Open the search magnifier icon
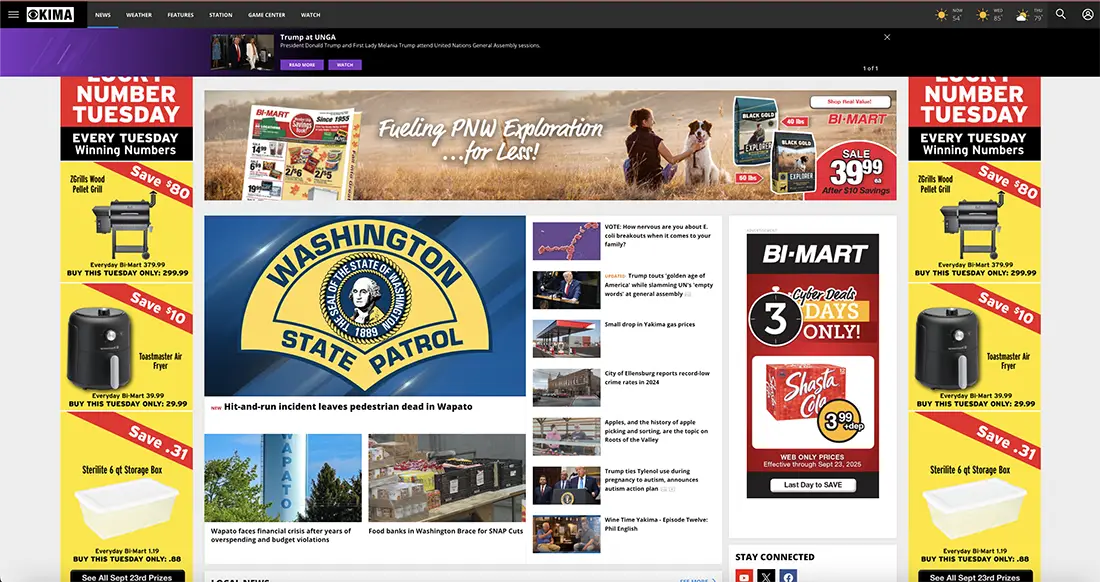The image size is (1100, 582). 1061,14
